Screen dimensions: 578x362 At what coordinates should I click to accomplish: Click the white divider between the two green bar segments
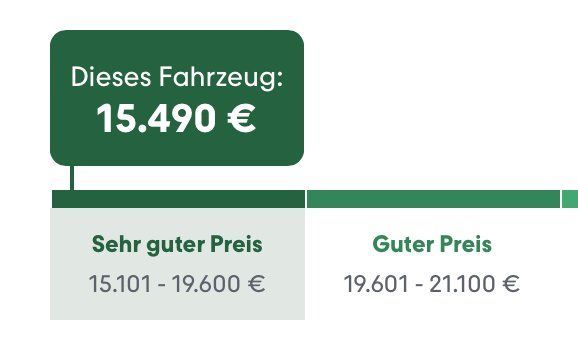click(306, 199)
